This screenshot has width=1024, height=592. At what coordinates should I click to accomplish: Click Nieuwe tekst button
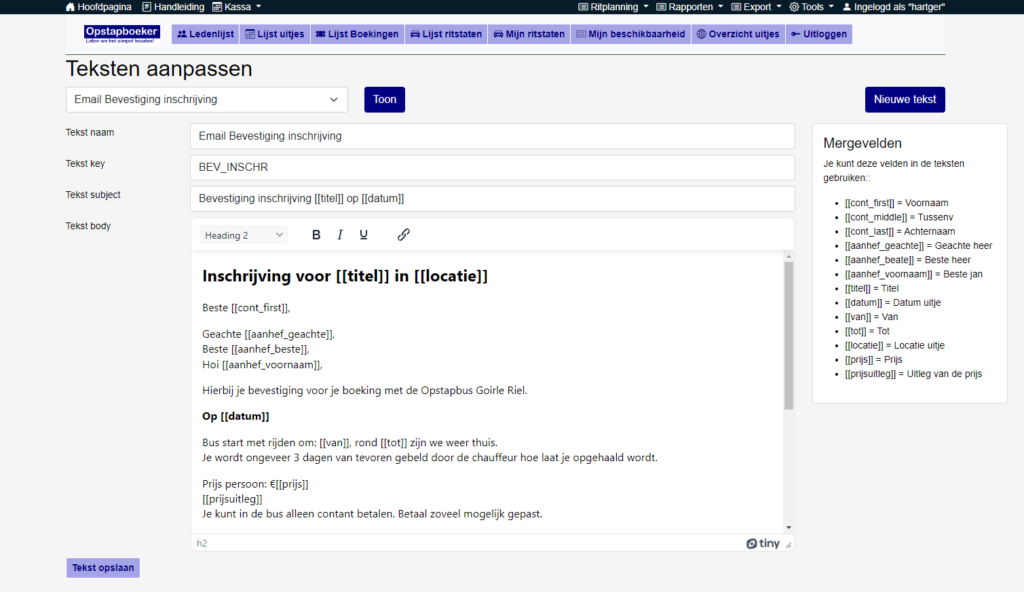tap(904, 100)
